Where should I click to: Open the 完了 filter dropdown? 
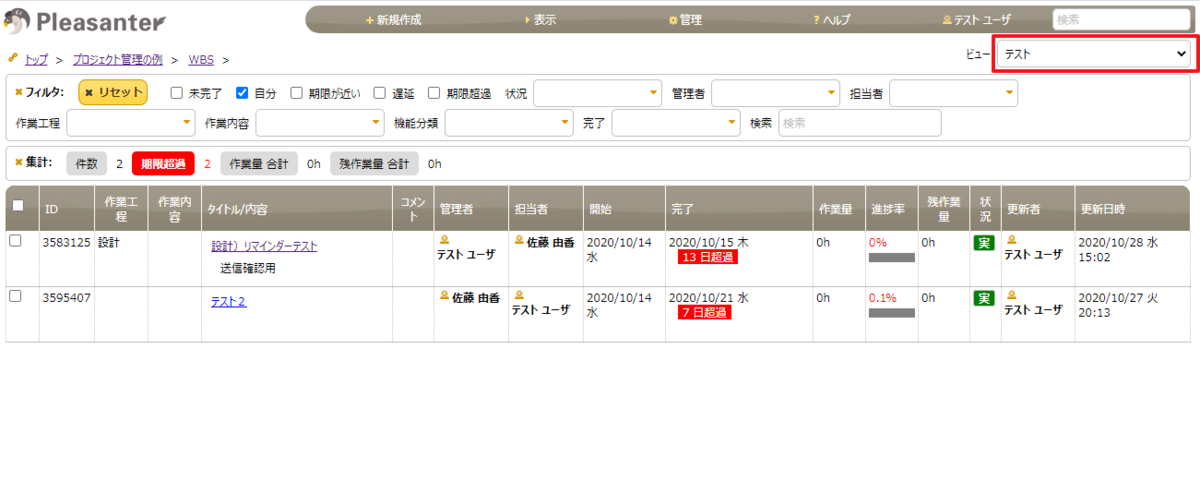click(676, 123)
